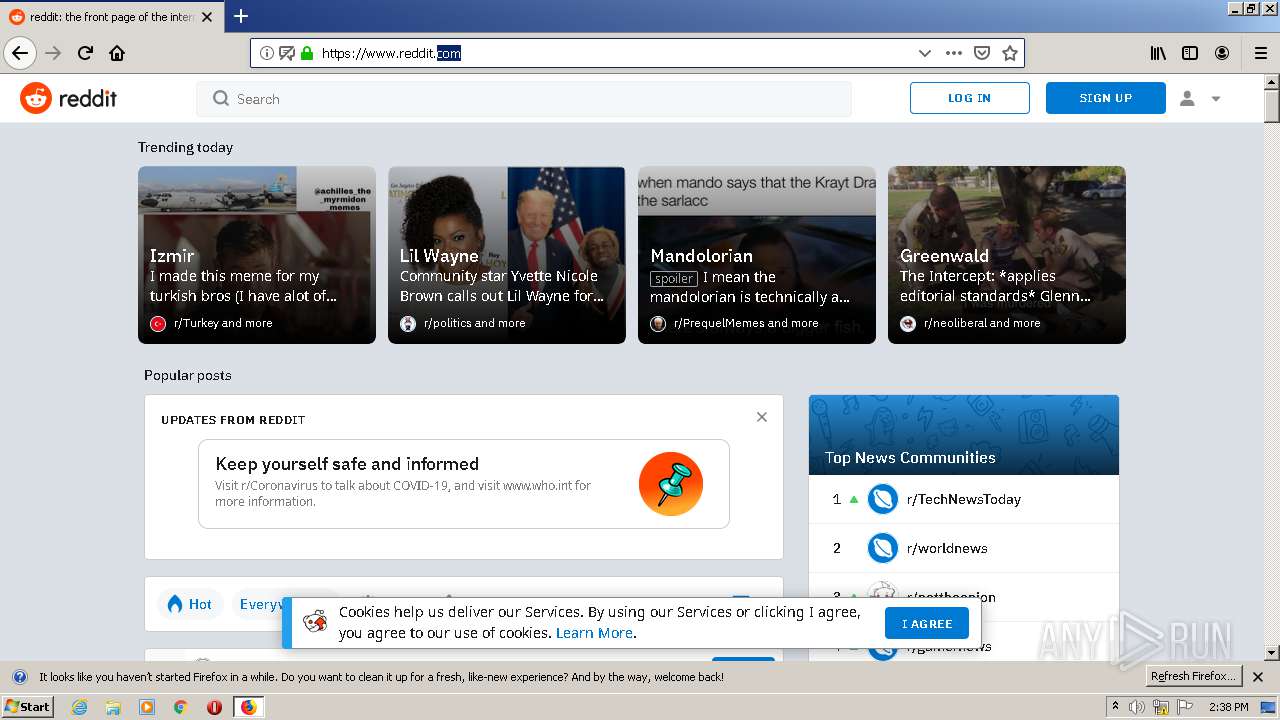Go back with the browser back arrow

tap(20, 53)
